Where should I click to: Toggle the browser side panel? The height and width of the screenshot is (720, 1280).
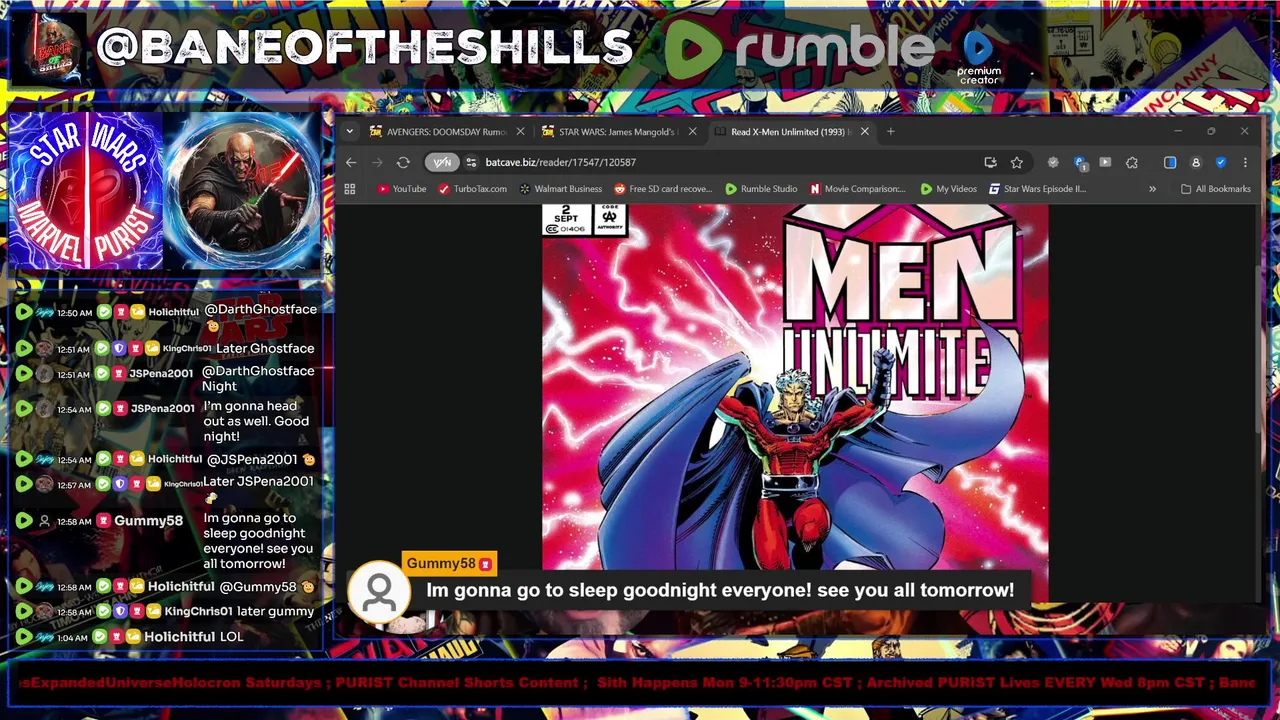pos(1170,162)
